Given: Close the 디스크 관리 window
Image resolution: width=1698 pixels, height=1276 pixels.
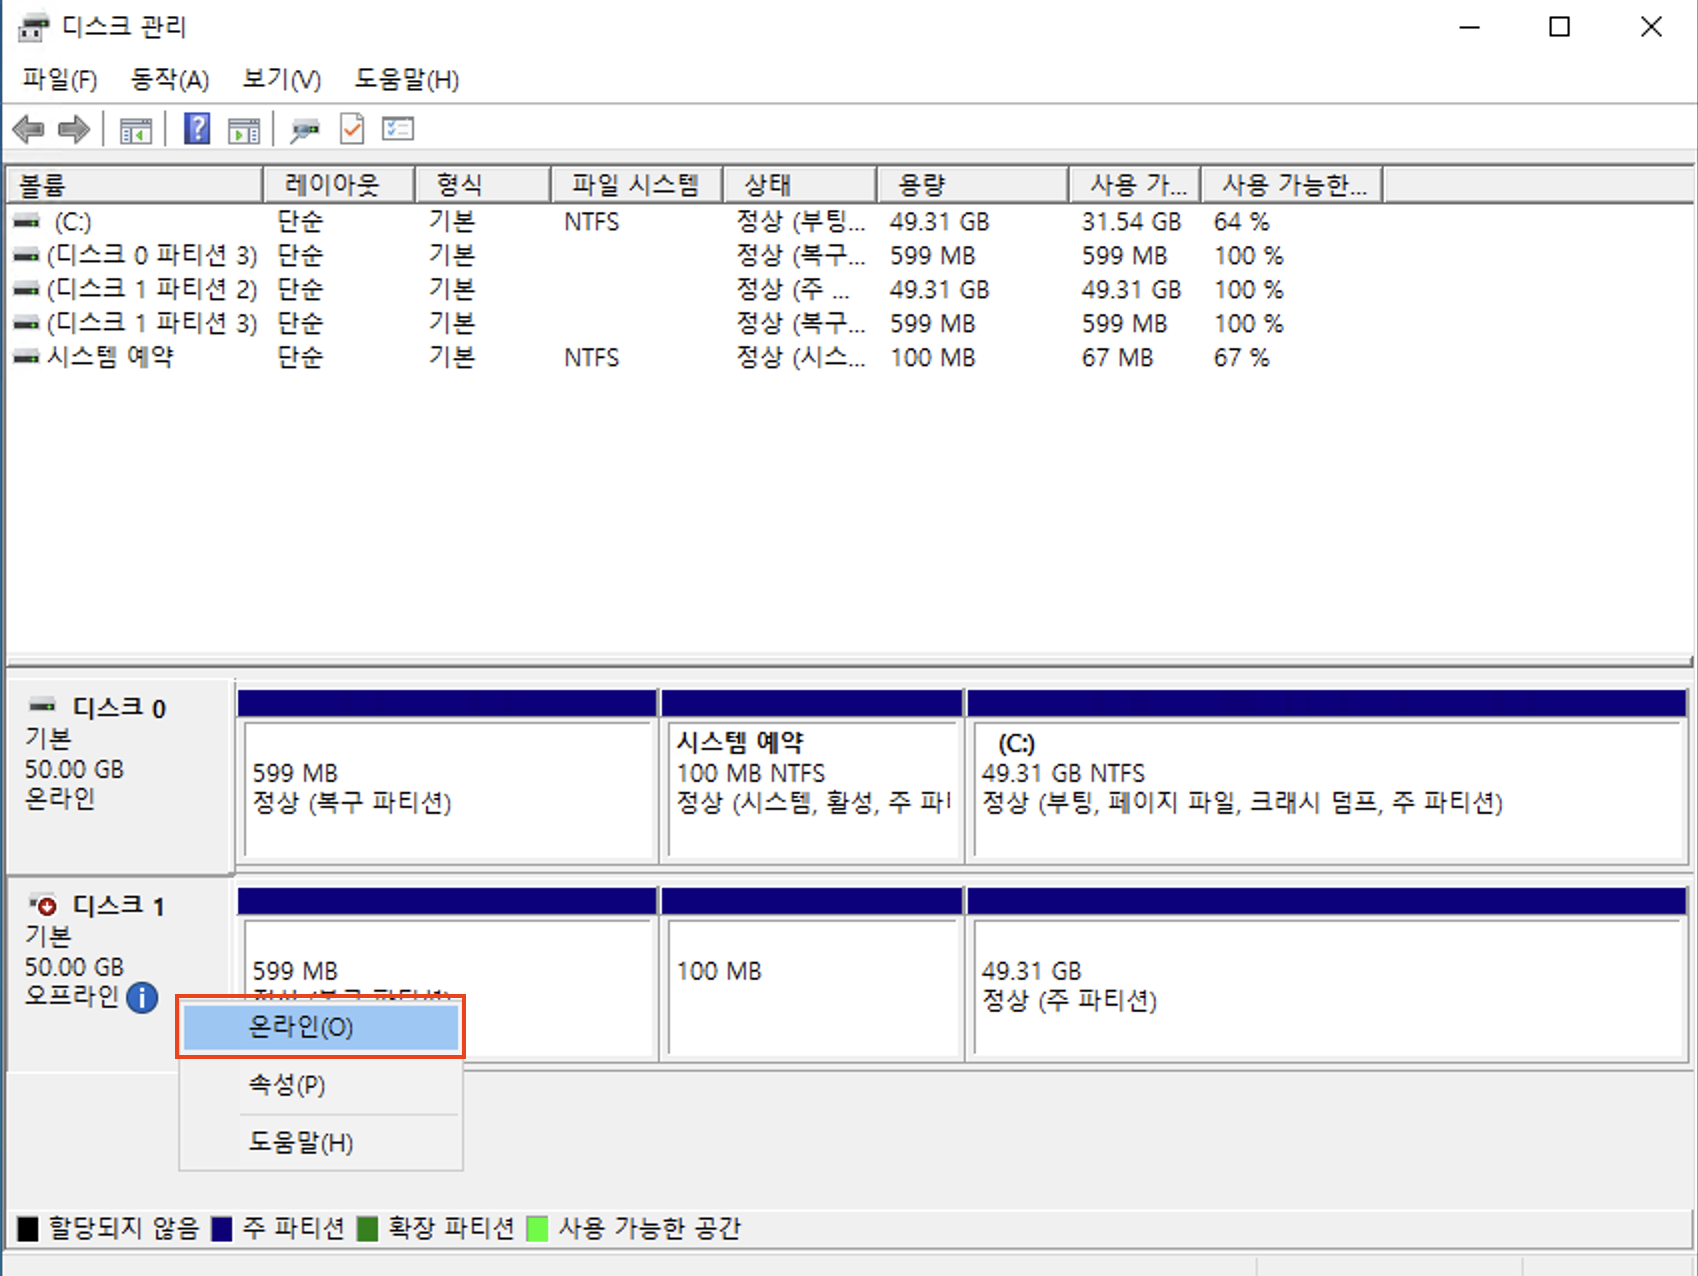Looking at the screenshot, I should coord(1651,27).
